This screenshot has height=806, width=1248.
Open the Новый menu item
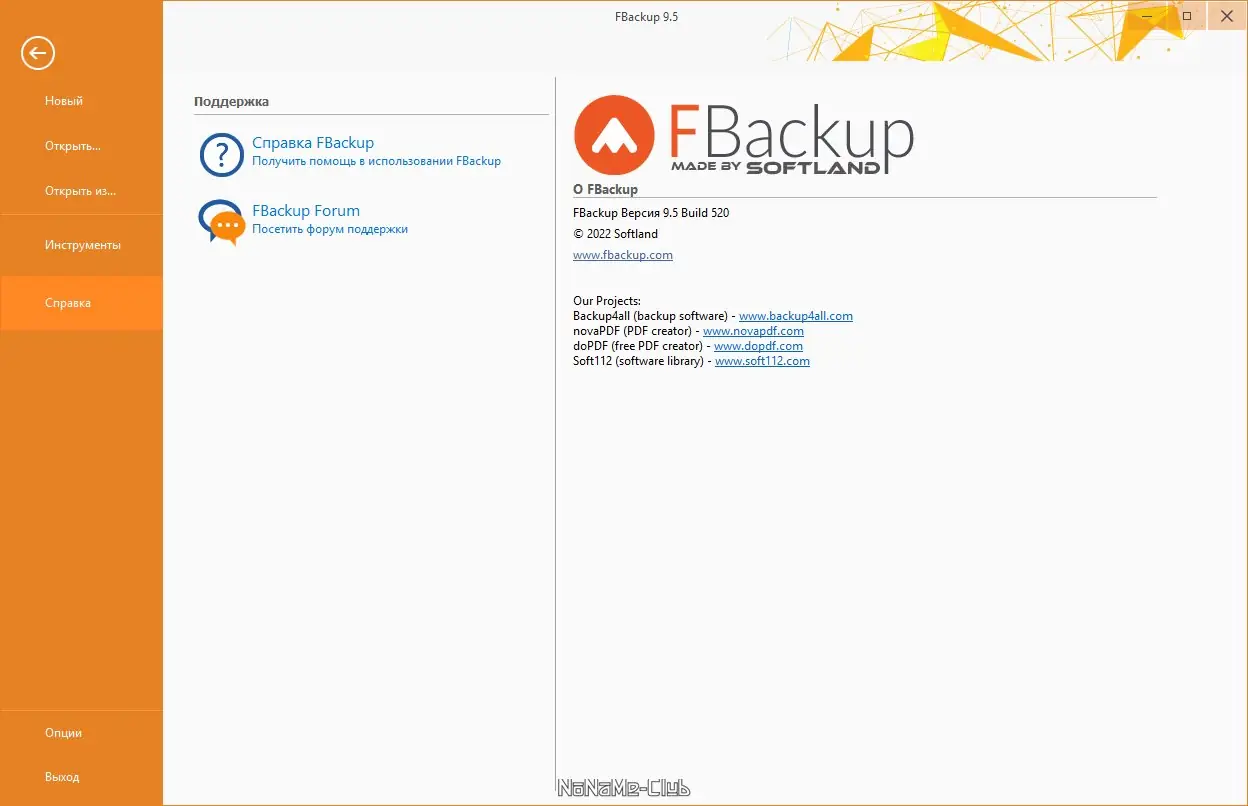click(64, 101)
